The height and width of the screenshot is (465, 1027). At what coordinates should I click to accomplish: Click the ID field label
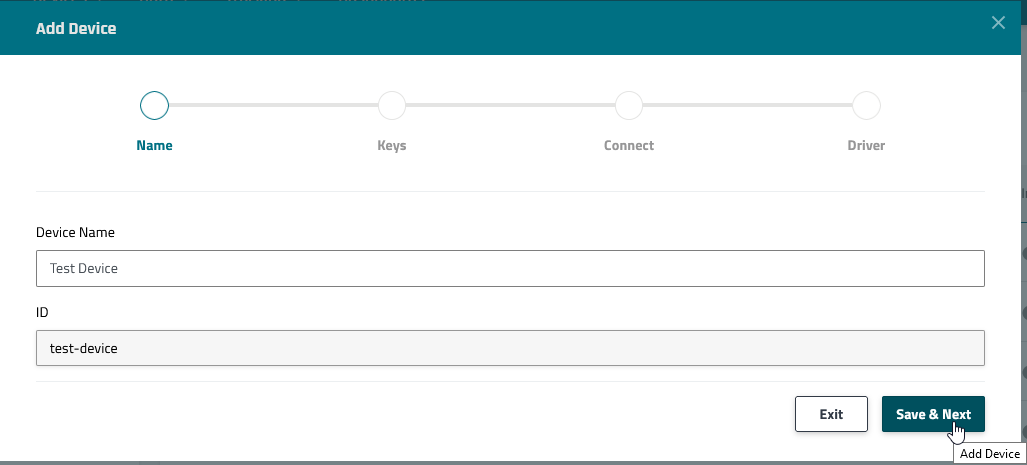pos(42,312)
